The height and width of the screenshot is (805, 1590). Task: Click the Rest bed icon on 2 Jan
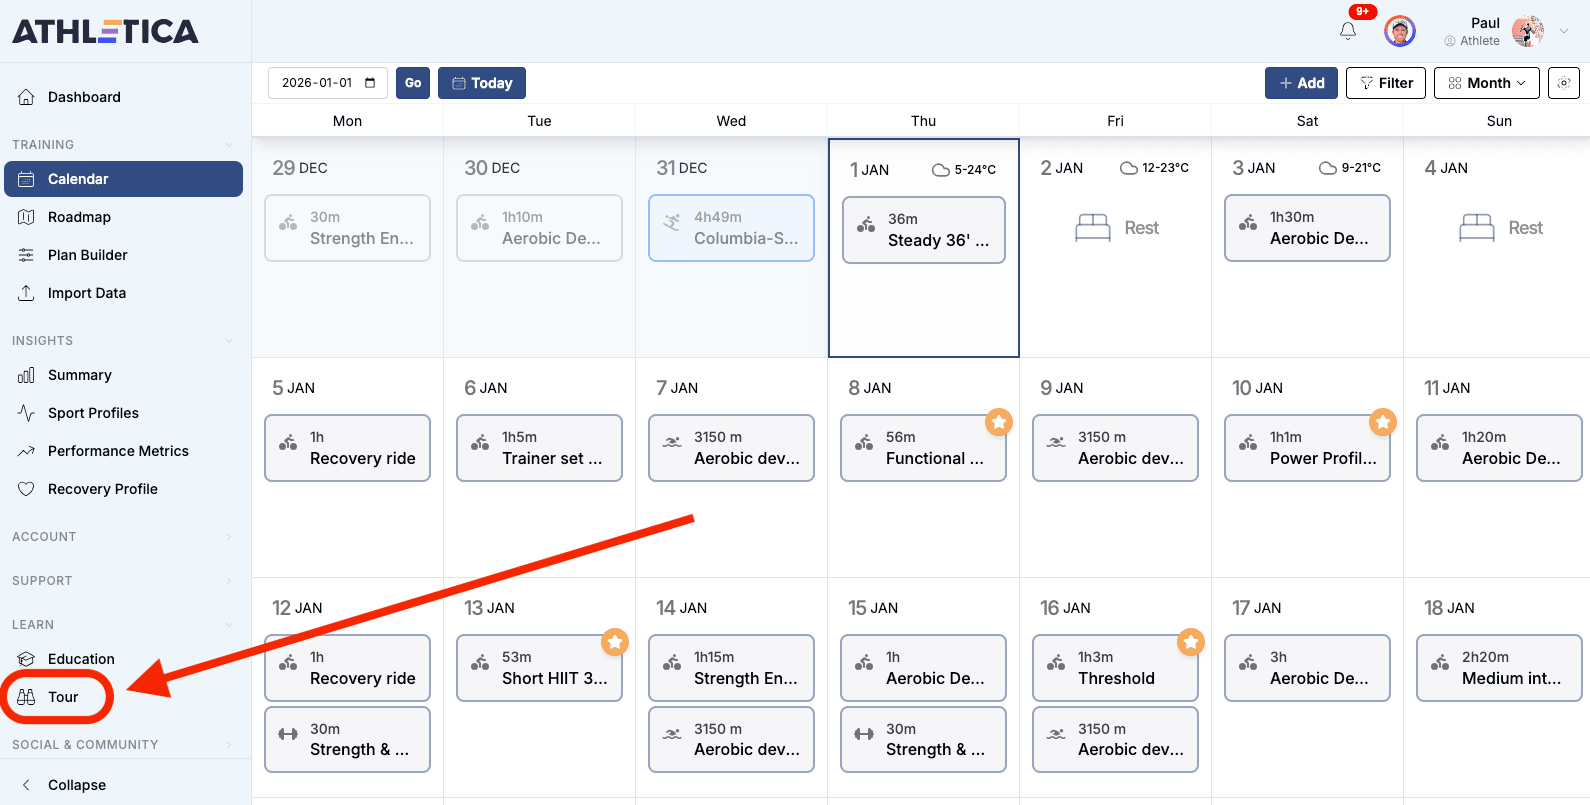pyautogui.click(x=1092, y=228)
